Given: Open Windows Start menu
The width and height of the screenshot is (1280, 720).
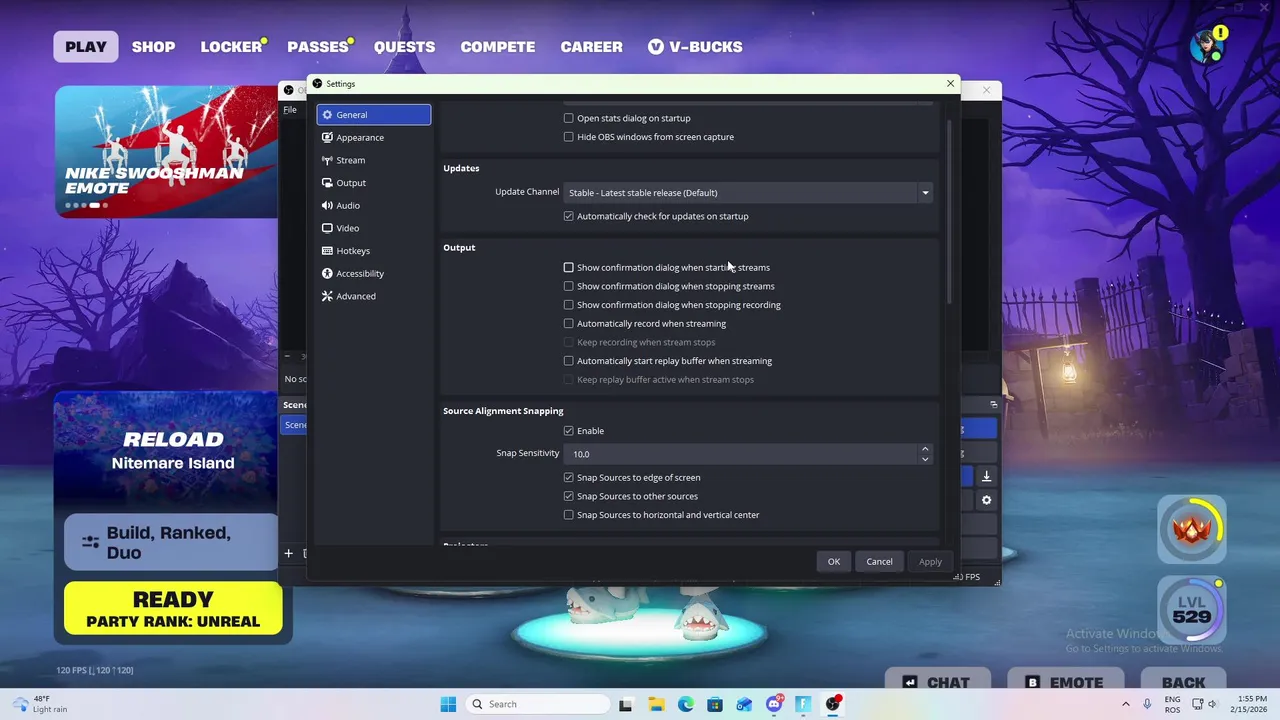Looking at the screenshot, I should click(448, 704).
